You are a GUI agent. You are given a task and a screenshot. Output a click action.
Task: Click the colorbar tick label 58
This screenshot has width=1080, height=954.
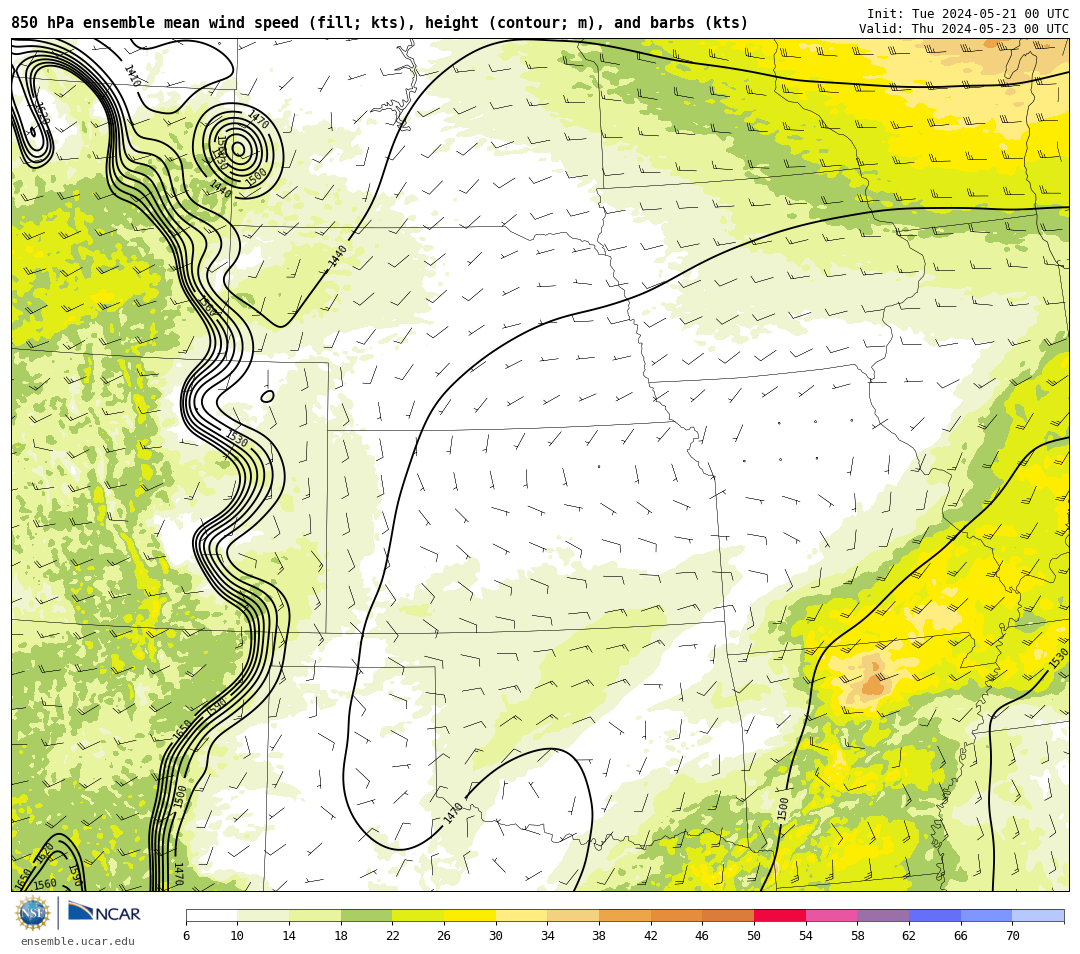[x=858, y=935]
